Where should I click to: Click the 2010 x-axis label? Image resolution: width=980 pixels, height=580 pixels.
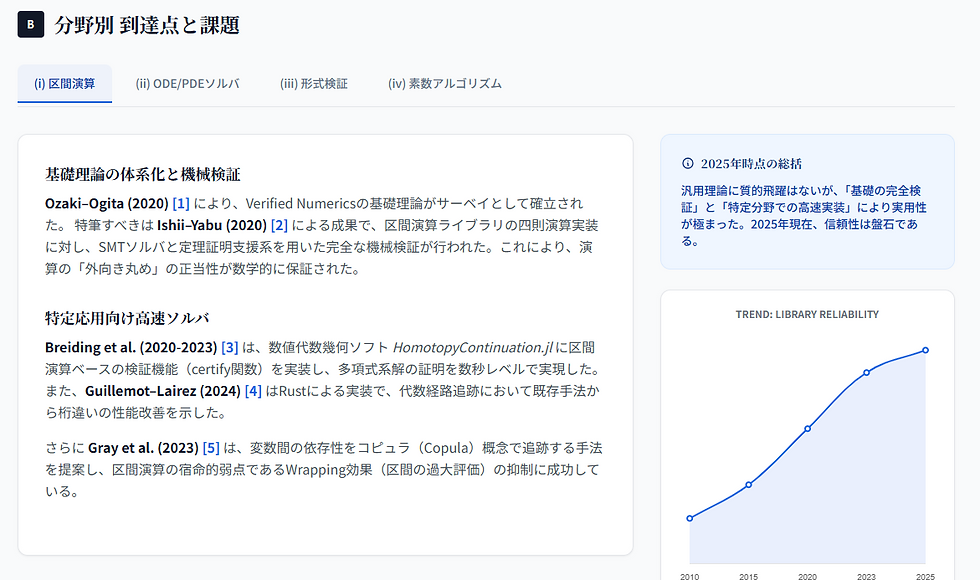pyautogui.click(x=689, y=576)
